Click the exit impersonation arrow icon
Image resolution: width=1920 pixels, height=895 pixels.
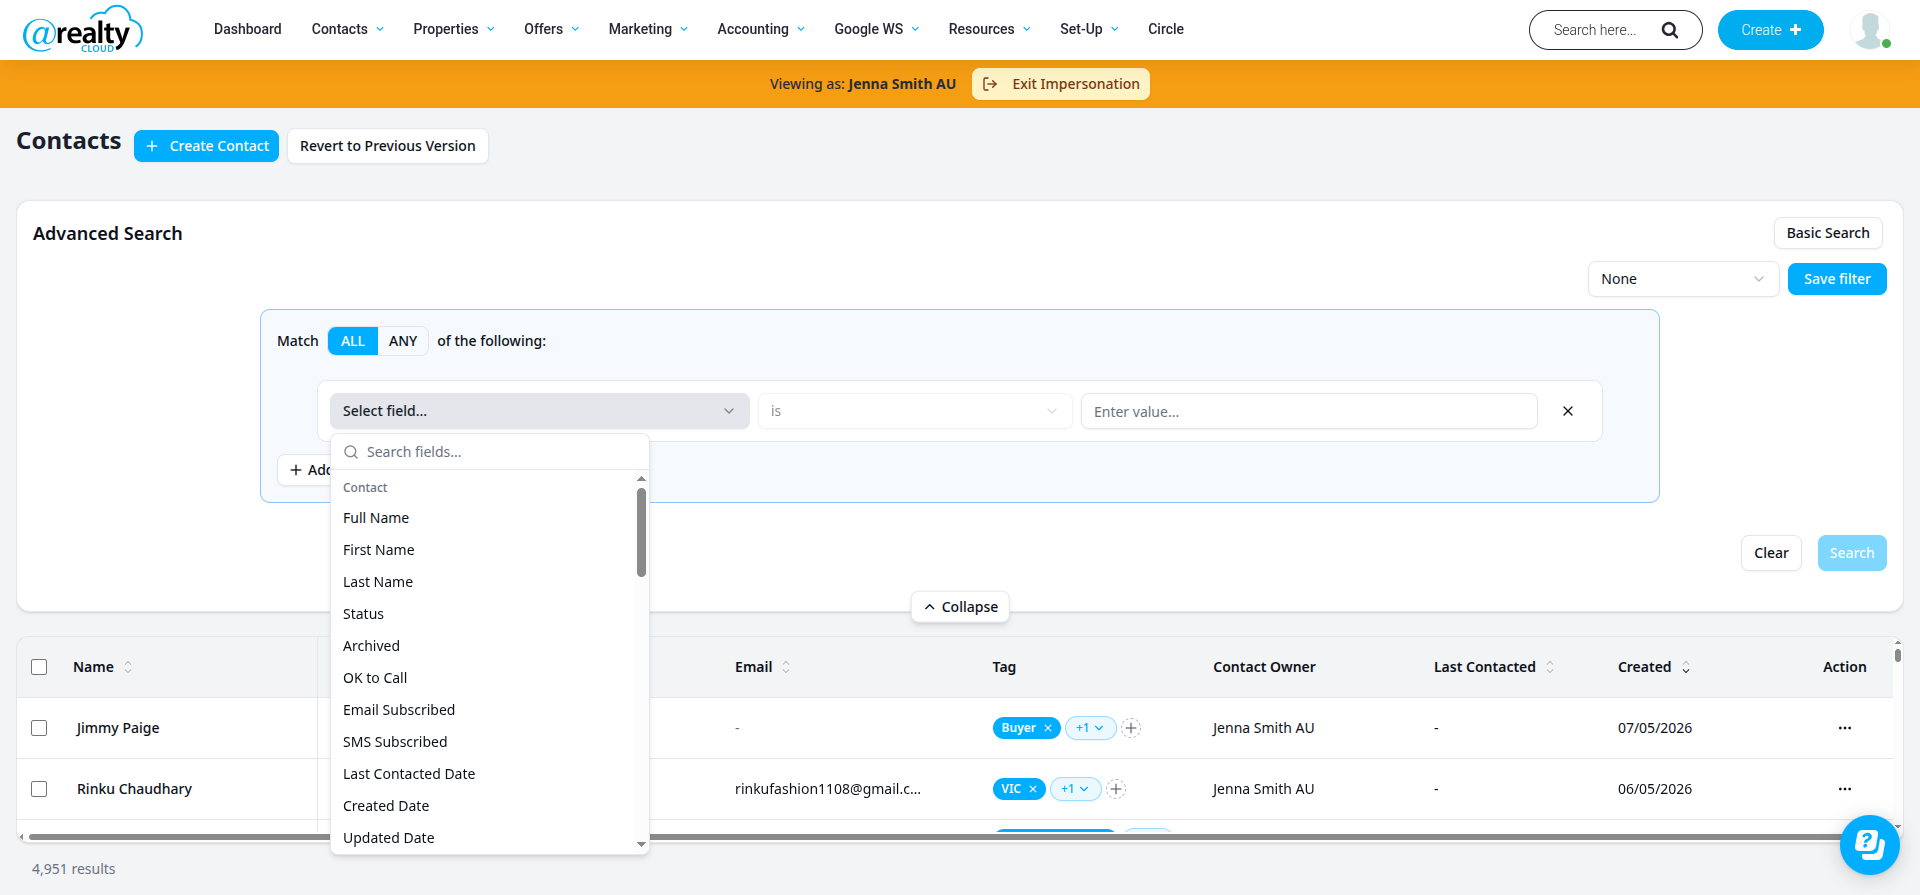990,84
